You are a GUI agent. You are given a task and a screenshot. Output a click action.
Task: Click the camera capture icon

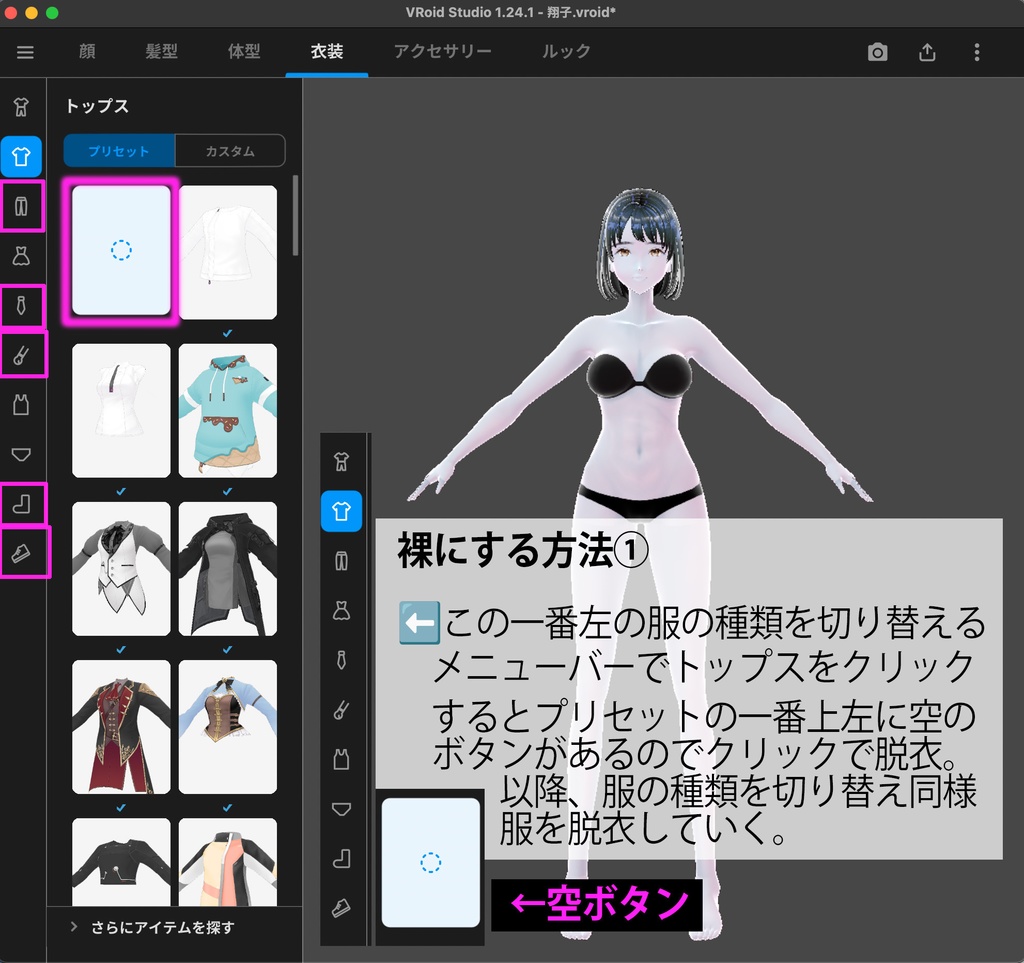(x=877, y=52)
